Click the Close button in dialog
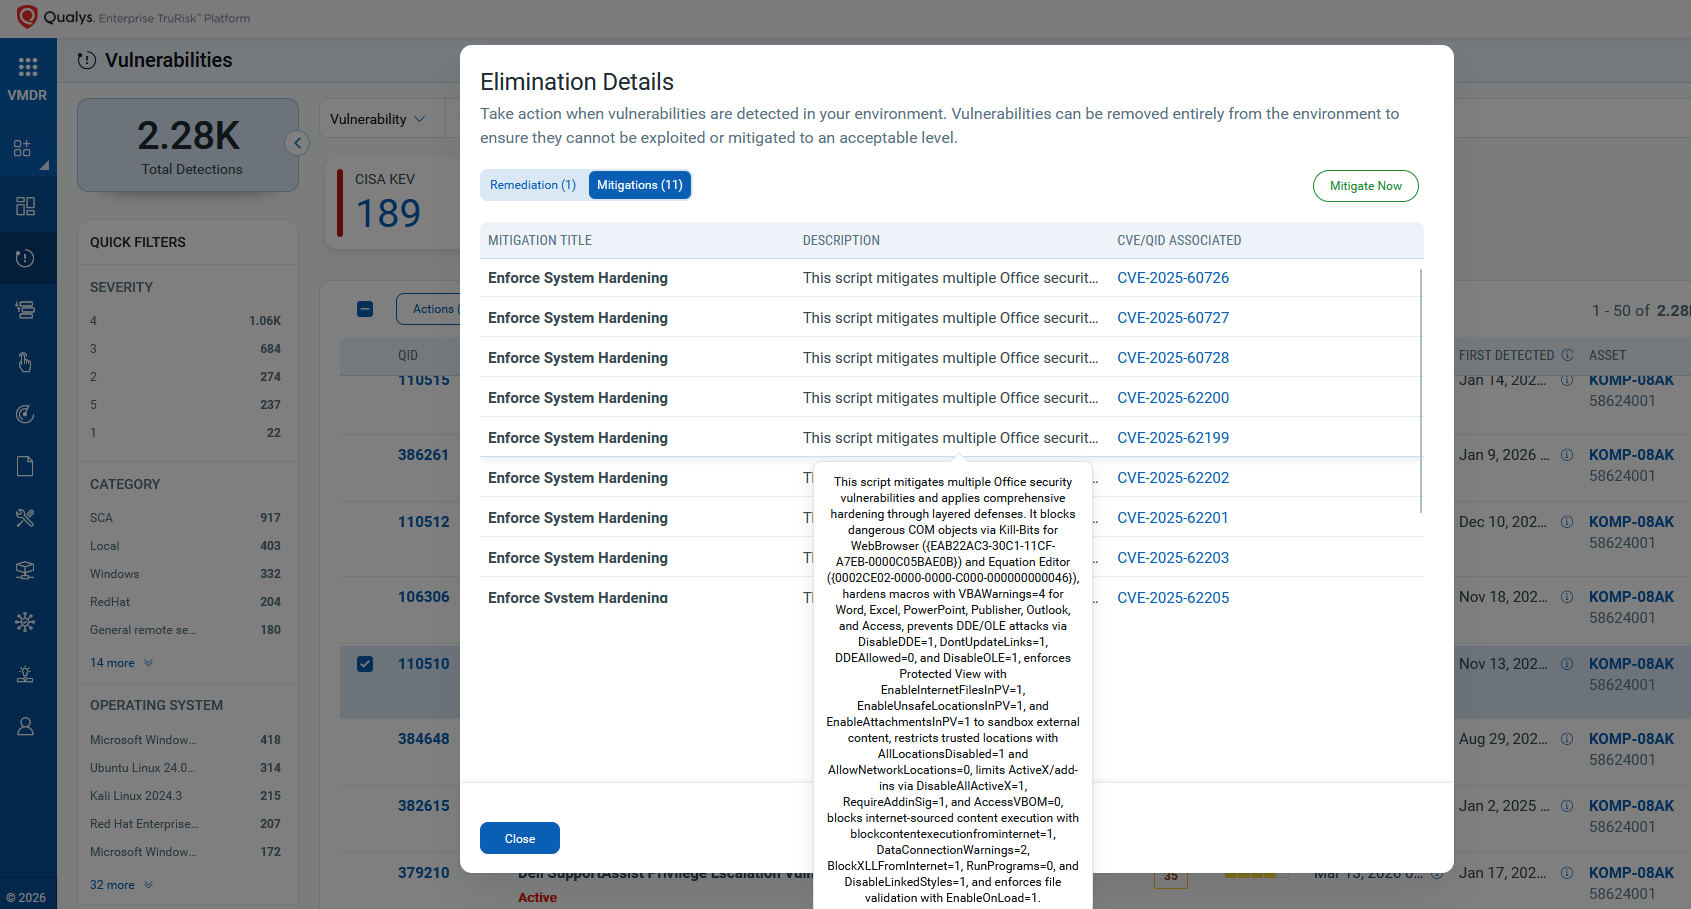The image size is (1691, 909). click(x=519, y=838)
